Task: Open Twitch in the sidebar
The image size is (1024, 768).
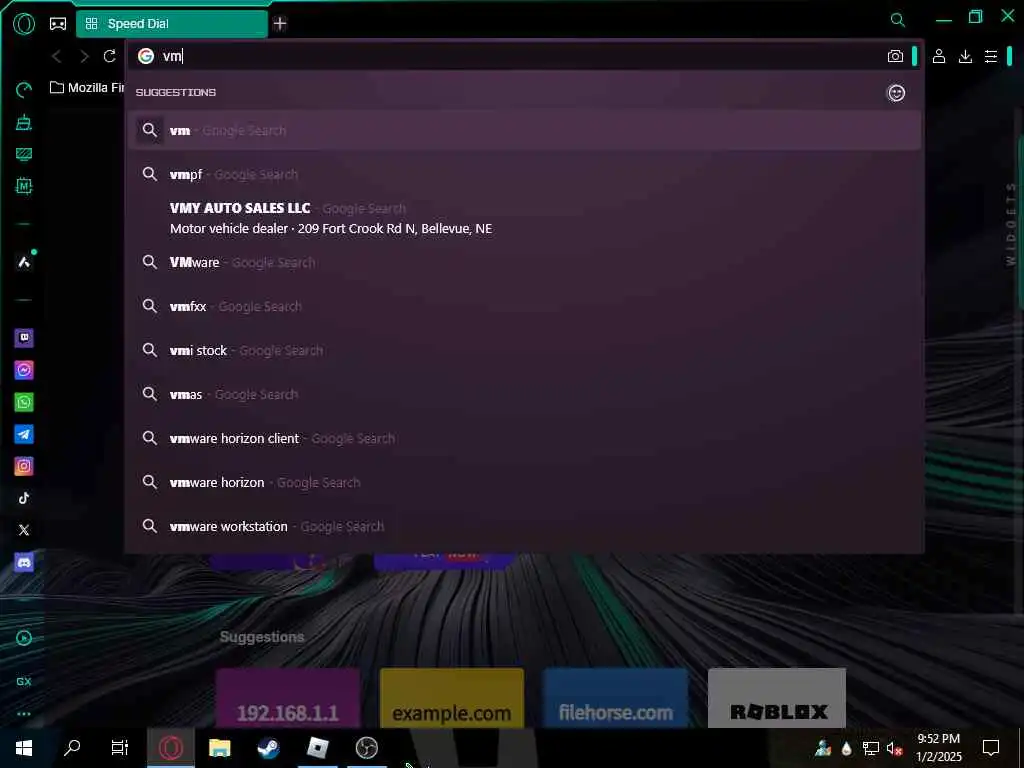Action: point(24,338)
